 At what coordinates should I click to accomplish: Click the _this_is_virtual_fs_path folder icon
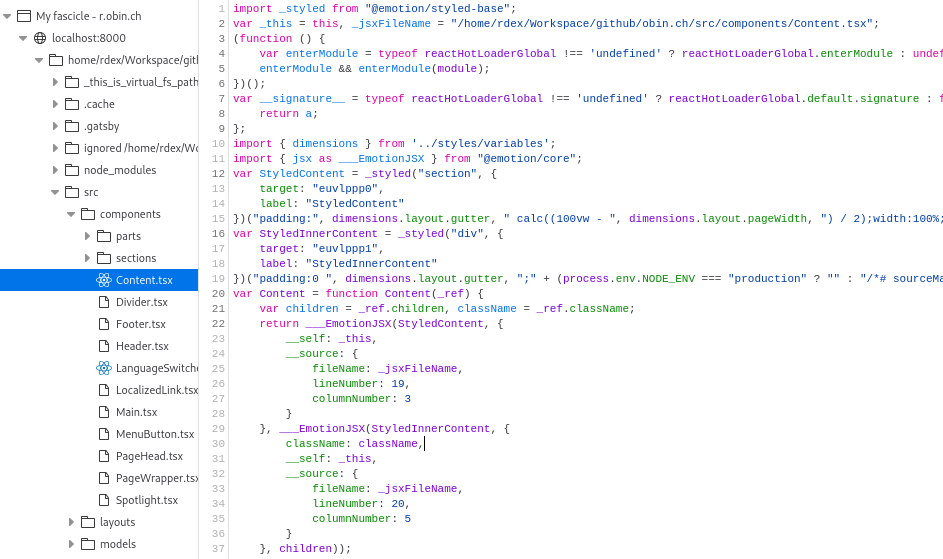[x=72, y=82]
